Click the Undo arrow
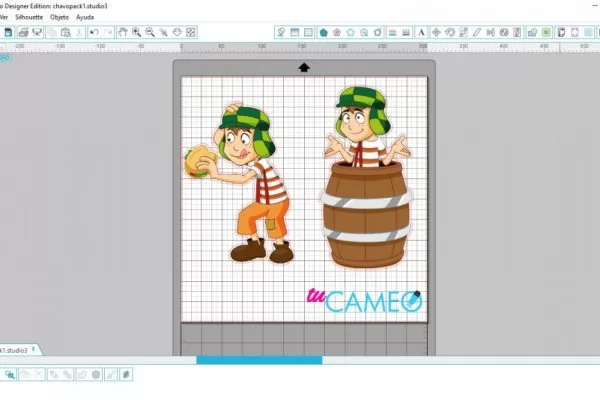 94,32
